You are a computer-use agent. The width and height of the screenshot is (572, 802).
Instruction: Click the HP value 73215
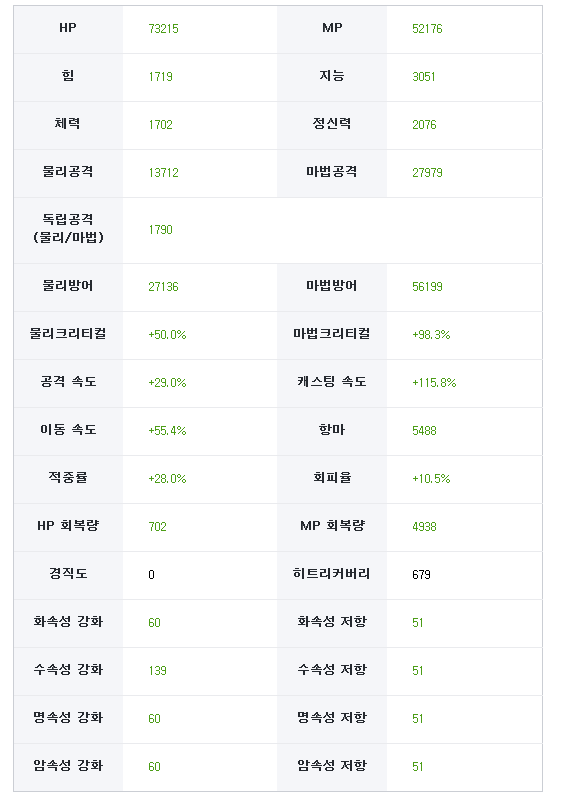point(163,29)
